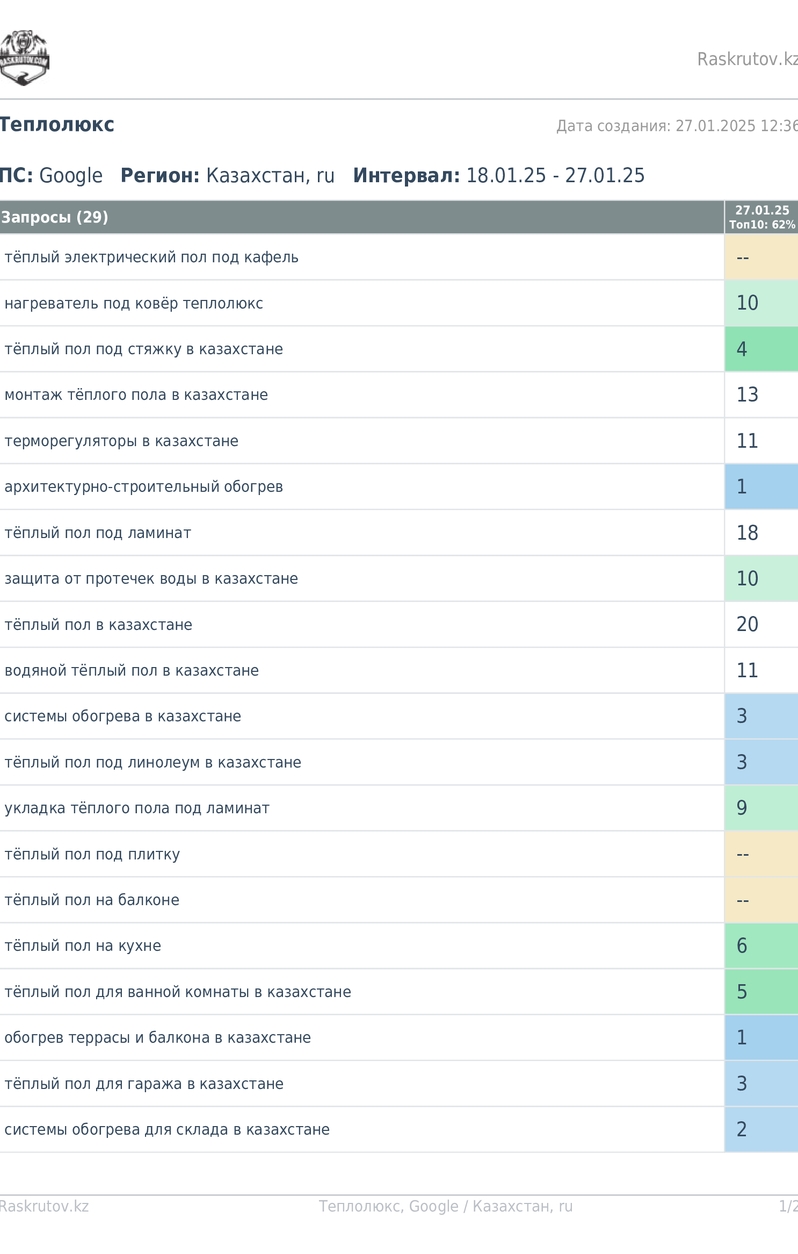798x1254 pixels.
Task: Click position 6 for тёплый пол на кухне
Action: point(761,946)
